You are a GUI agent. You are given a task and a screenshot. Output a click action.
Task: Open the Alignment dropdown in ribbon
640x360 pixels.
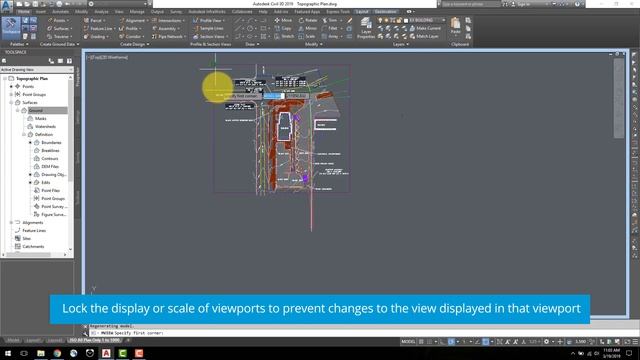[133, 20]
